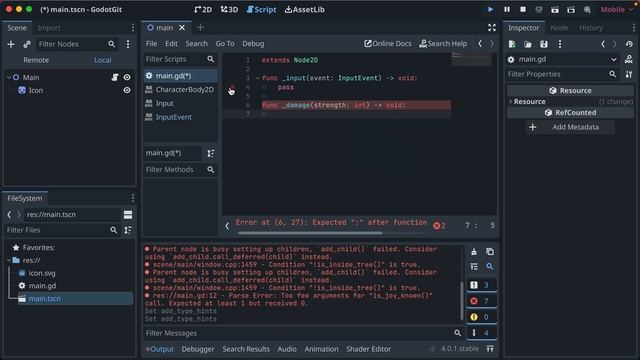This screenshot has height=360, width=640.
Task: Run the current scene icon
Action: (x=555, y=9)
